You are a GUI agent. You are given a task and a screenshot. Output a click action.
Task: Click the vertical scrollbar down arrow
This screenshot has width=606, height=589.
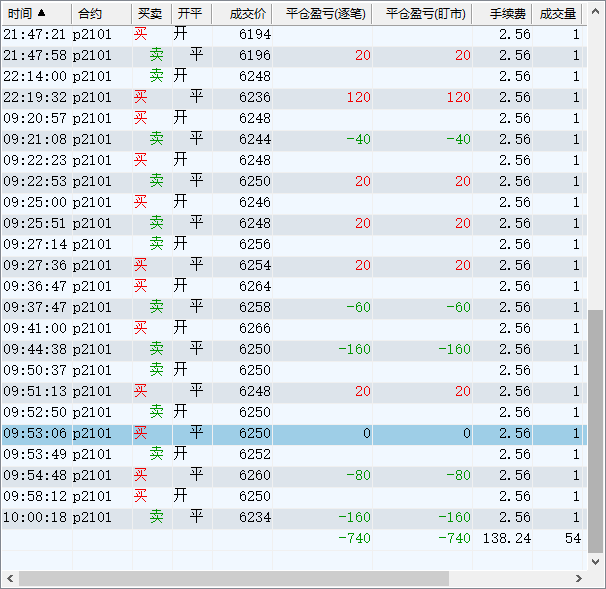pos(595,561)
